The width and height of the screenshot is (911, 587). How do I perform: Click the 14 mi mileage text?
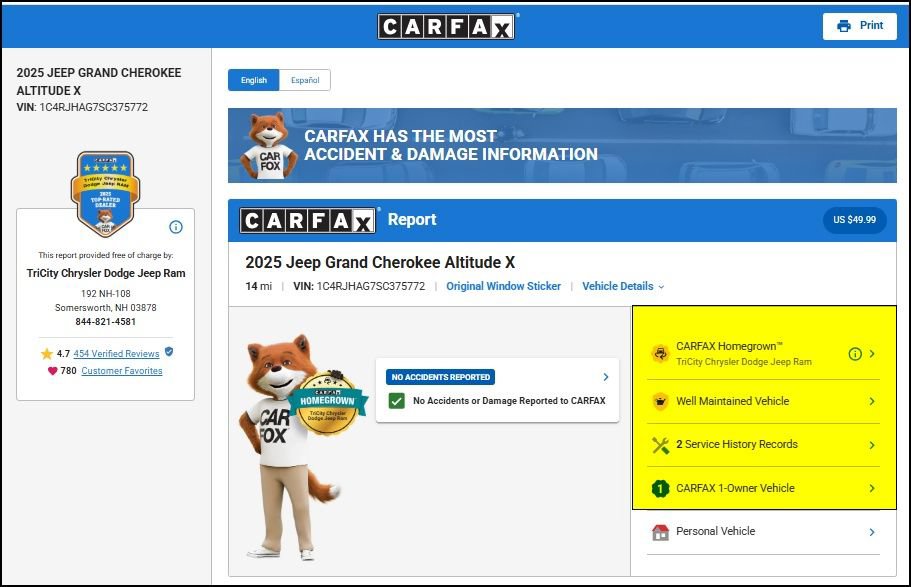pos(259,286)
